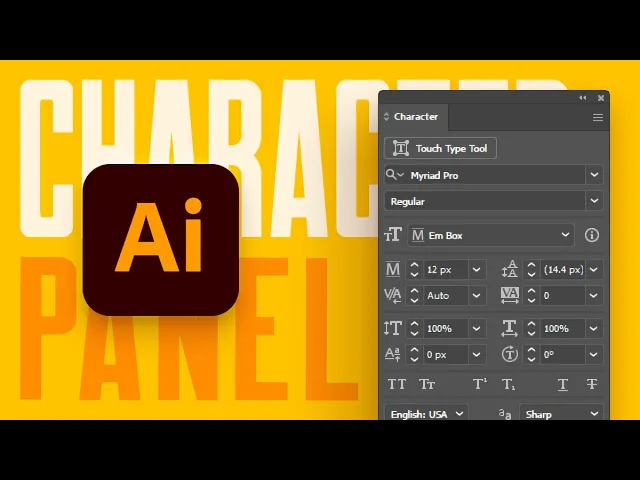Toggle Strikethrough formatting
Screen dimensions: 640x480
pos(592,384)
